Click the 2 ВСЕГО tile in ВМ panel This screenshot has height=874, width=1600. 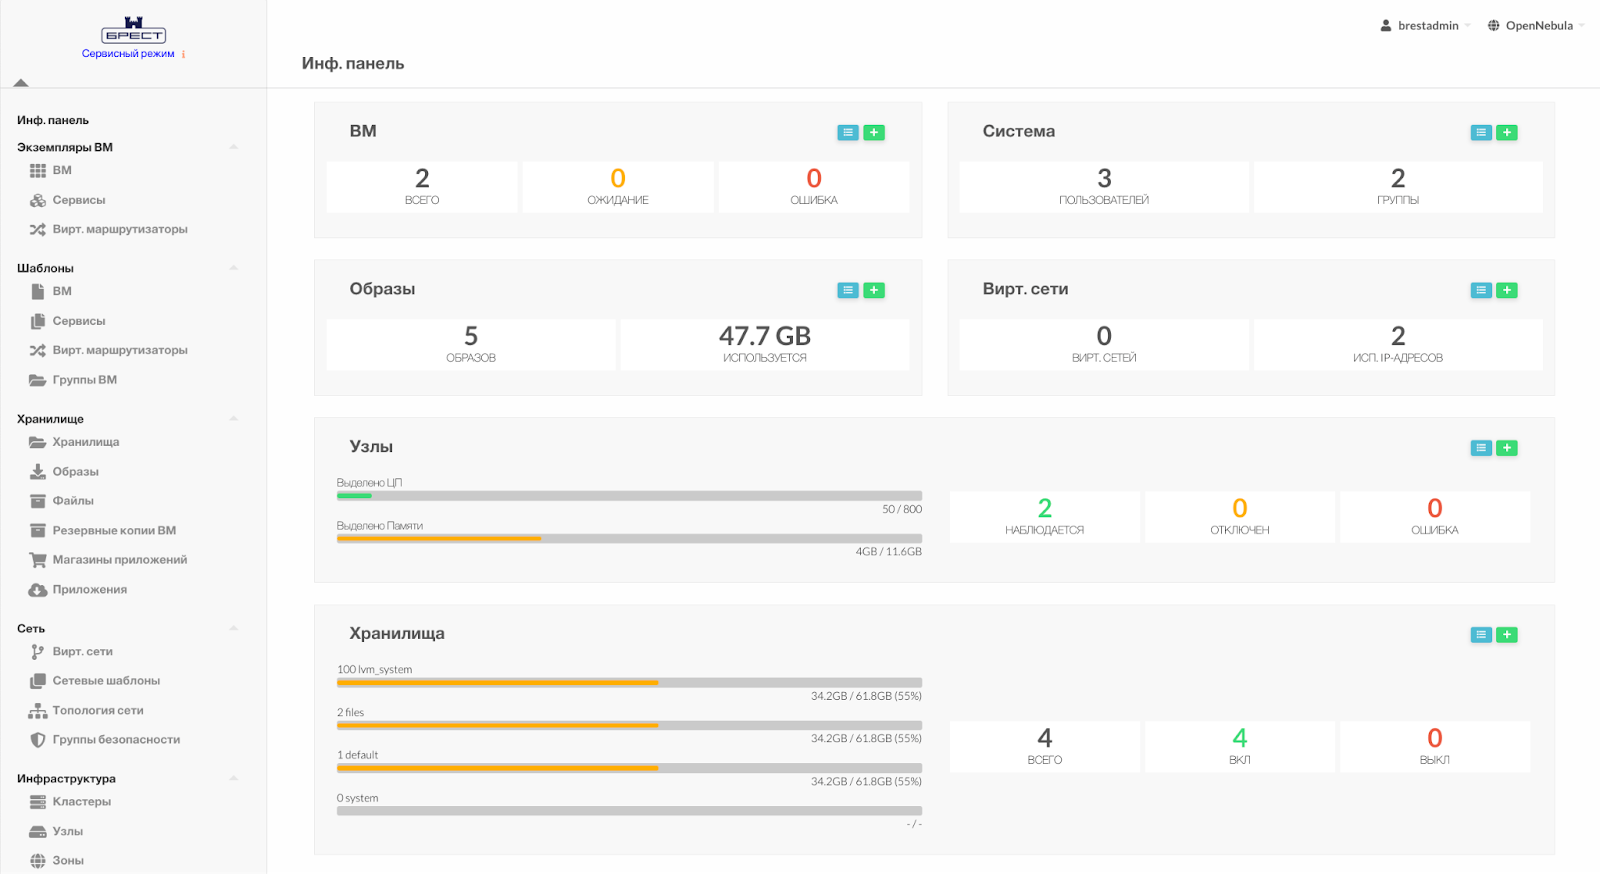tap(422, 187)
